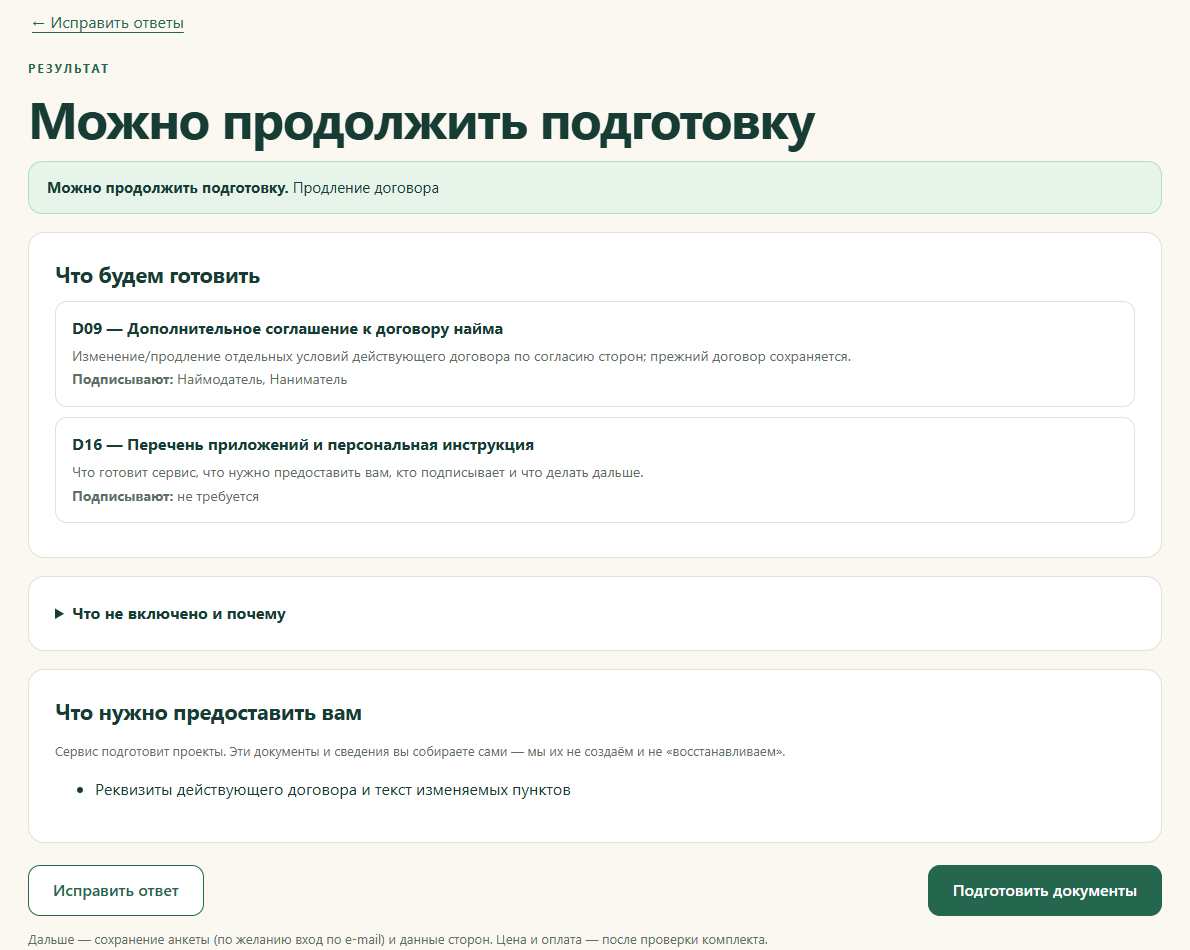The image size is (1190, 950).
Task: Click the 'Исправить ответ' button
Action: pyautogui.click(x=115, y=890)
